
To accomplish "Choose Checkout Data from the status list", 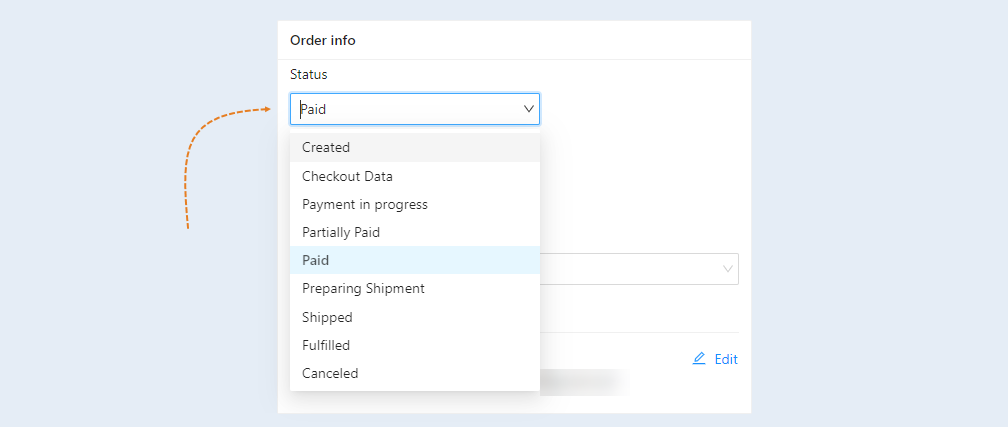I will point(415,176).
